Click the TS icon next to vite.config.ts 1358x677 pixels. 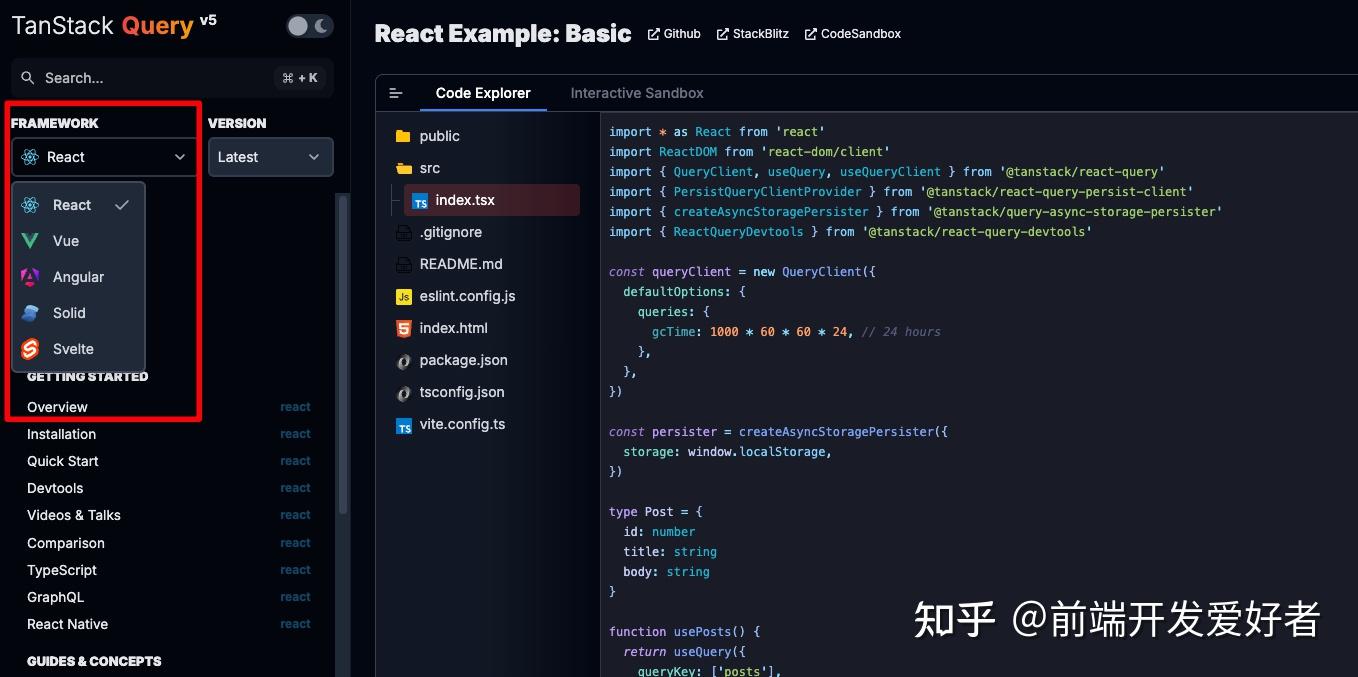tap(404, 426)
